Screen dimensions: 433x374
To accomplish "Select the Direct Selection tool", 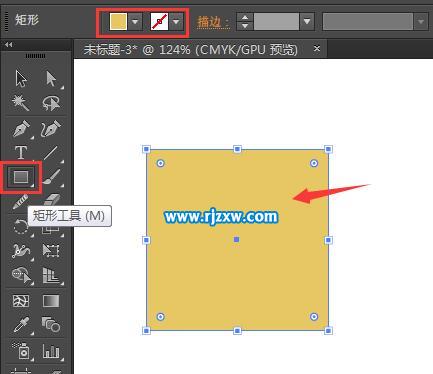I will [x=51, y=79].
